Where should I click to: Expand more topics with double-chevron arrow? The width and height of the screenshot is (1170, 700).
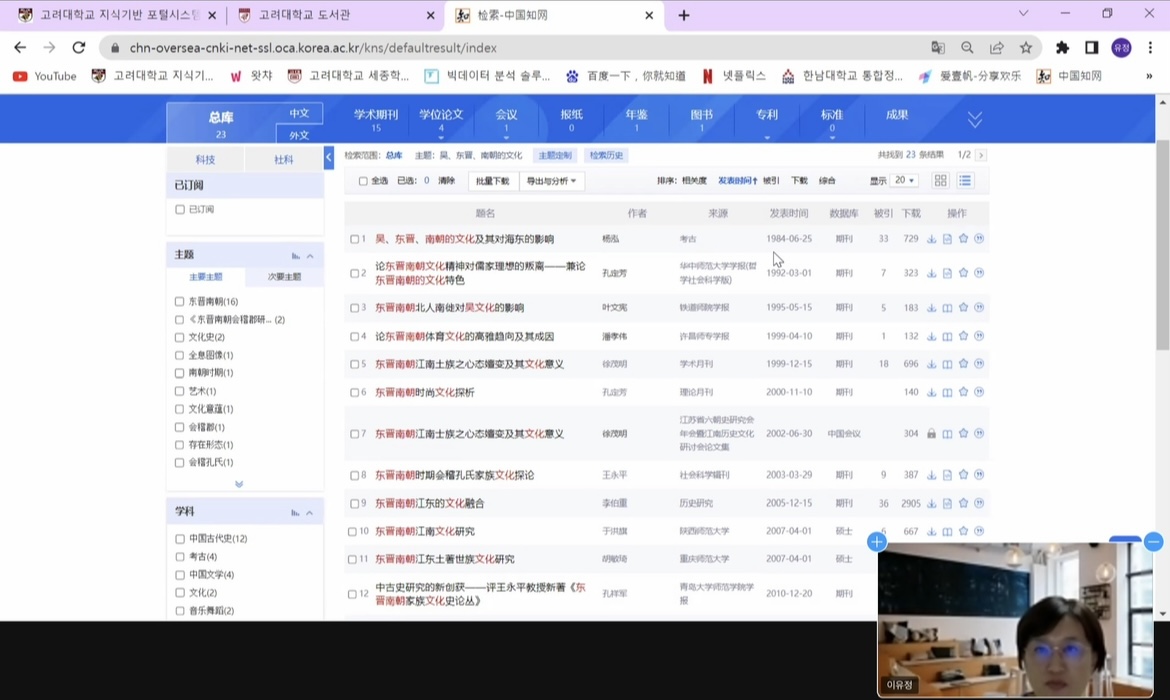coord(239,484)
